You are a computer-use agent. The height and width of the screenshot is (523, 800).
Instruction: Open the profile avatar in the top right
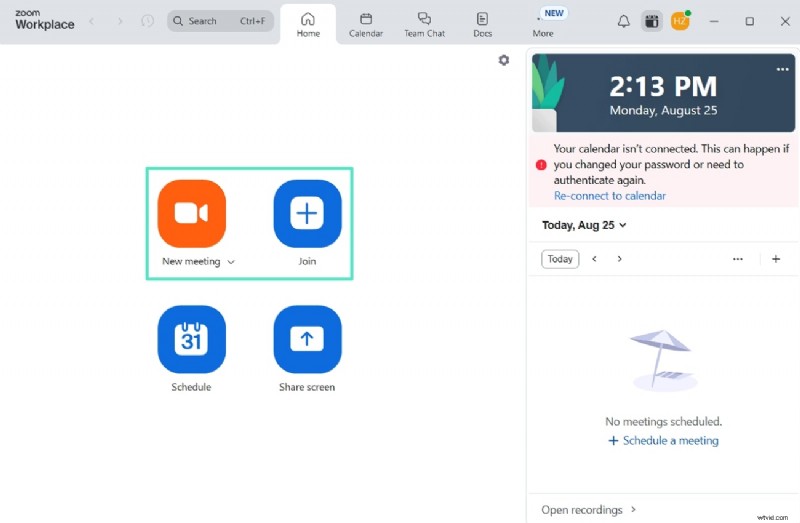[680, 21]
